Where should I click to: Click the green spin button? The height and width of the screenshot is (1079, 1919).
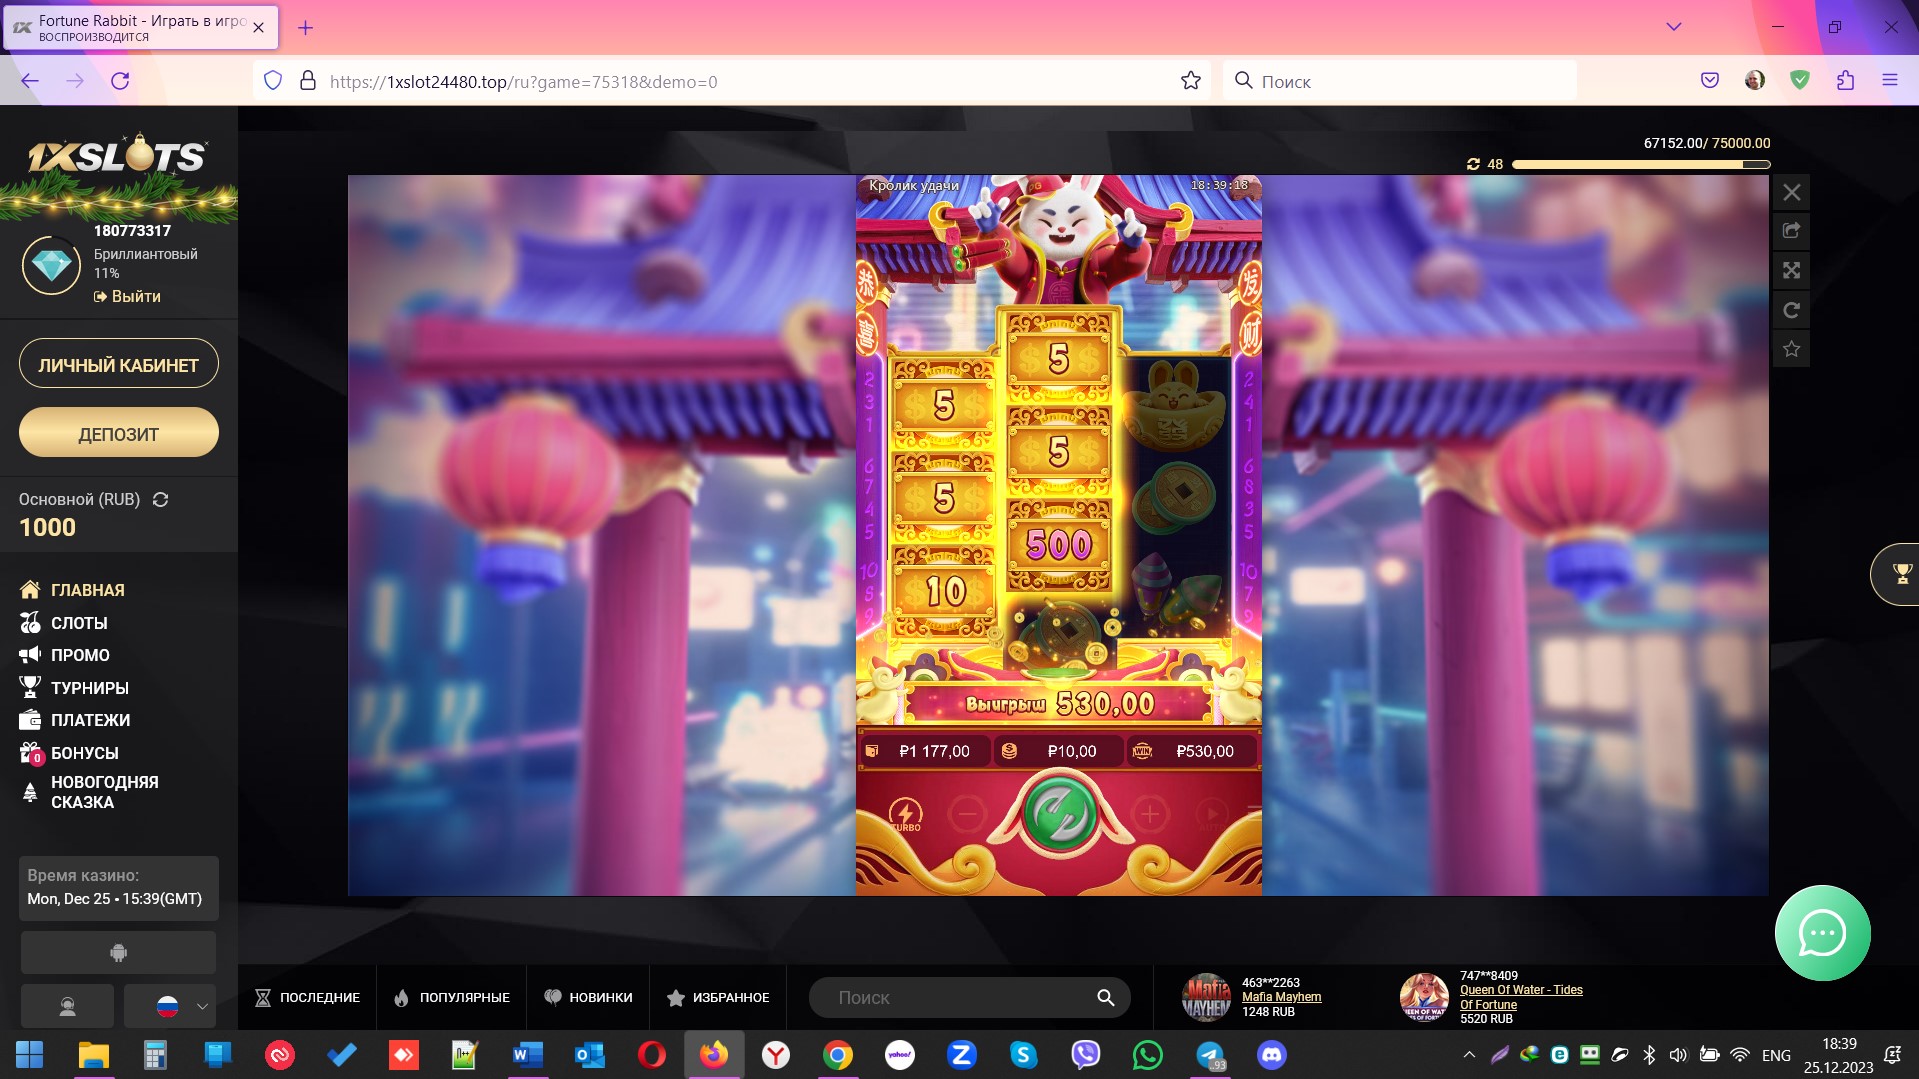[x=1058, y=815]
